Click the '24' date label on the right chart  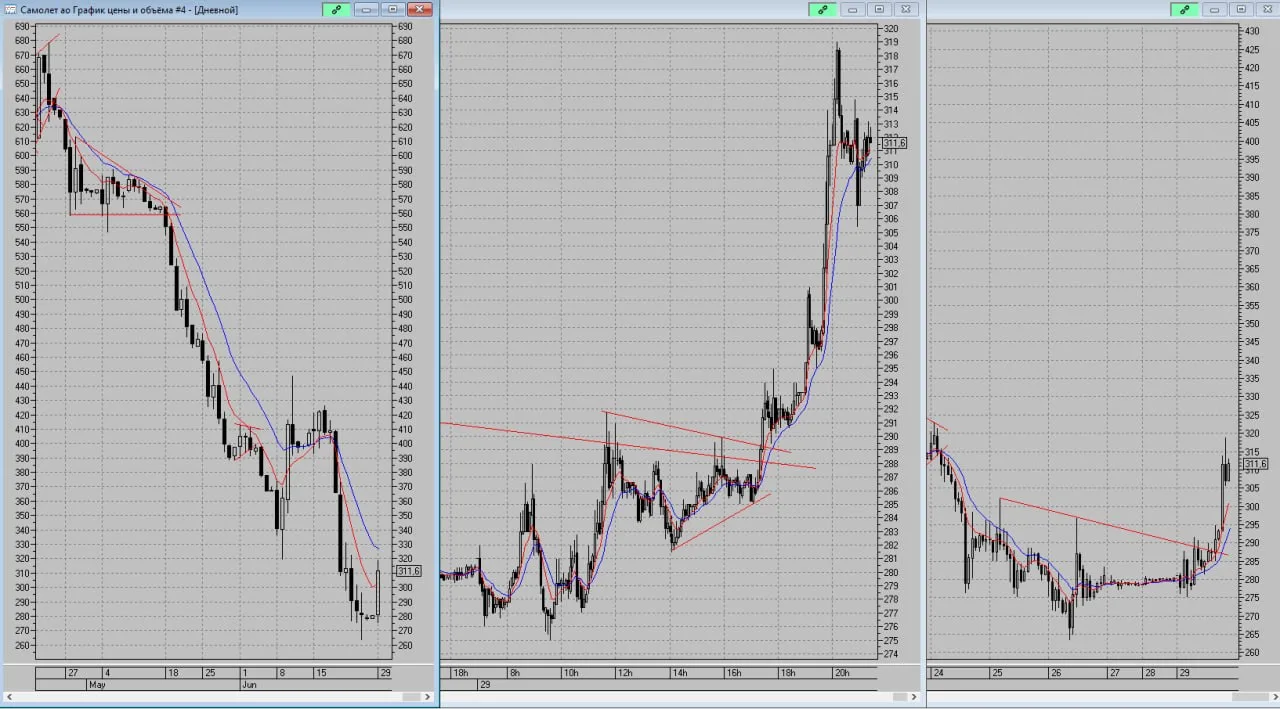[937, 672]
